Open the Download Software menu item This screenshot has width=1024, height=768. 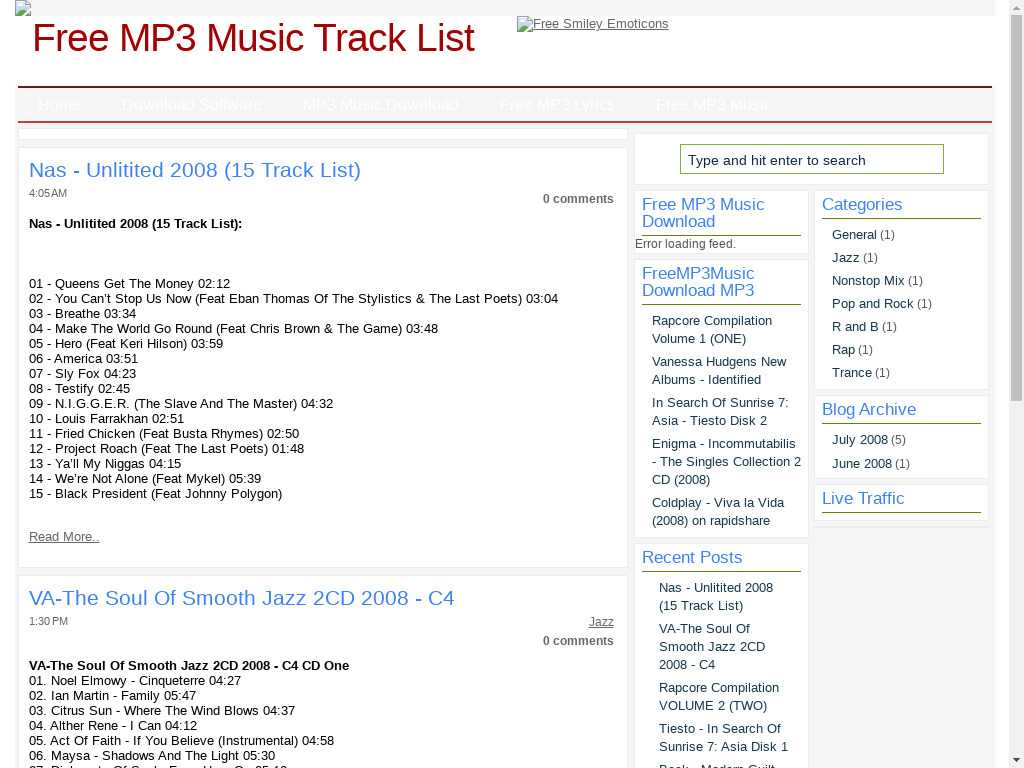(x=190, y=105)
